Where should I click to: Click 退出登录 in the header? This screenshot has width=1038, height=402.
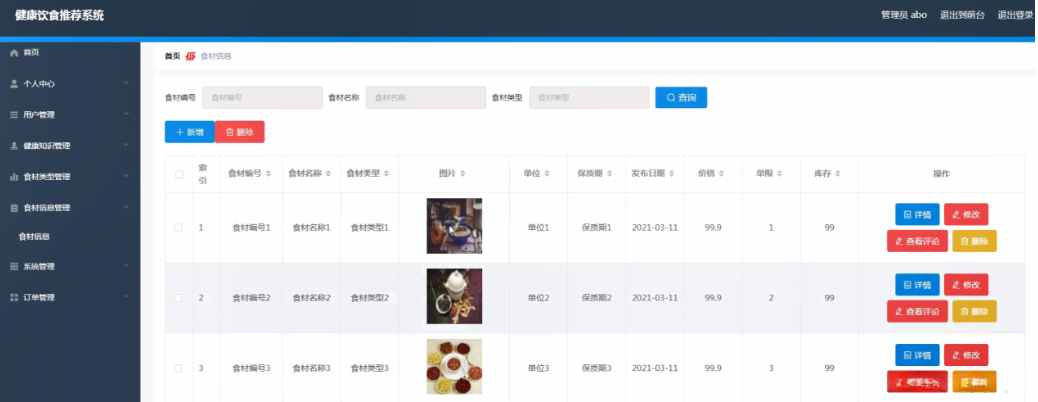pos(1016,15)
